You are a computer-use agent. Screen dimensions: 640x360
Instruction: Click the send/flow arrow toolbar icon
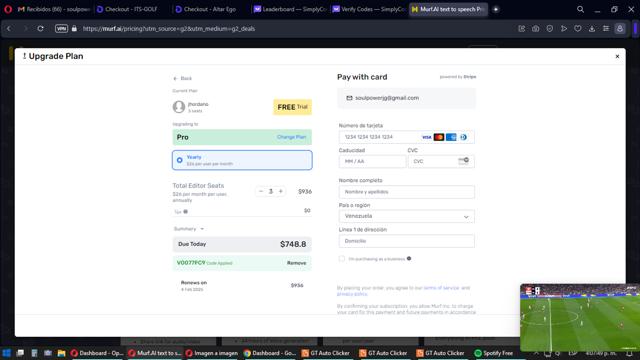564,29
